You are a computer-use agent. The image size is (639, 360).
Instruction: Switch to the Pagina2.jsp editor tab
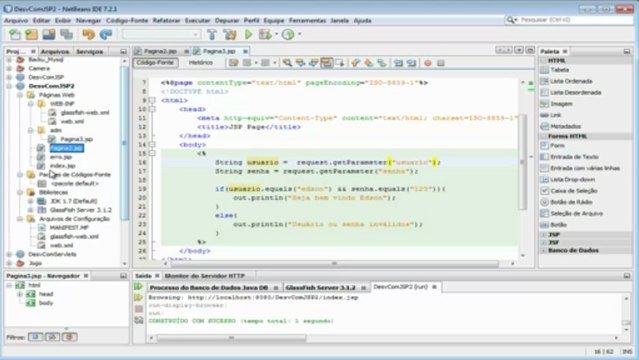[x=160, y=51]
